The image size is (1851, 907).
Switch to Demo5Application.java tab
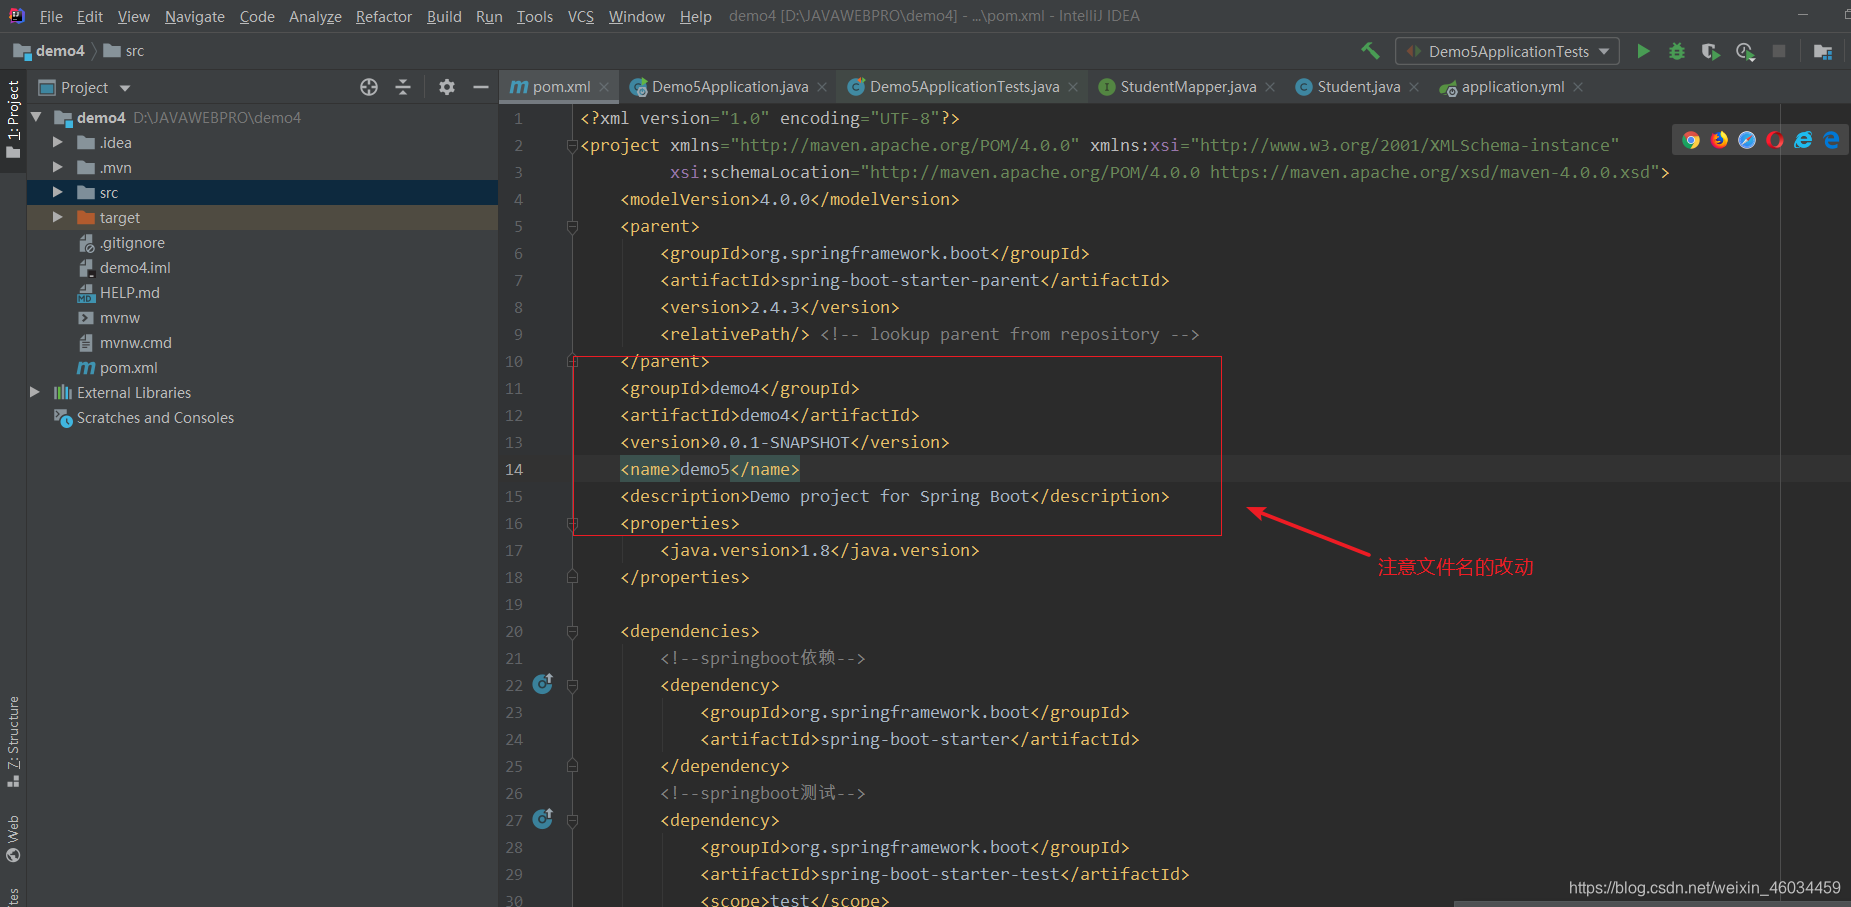pos(729,87)
